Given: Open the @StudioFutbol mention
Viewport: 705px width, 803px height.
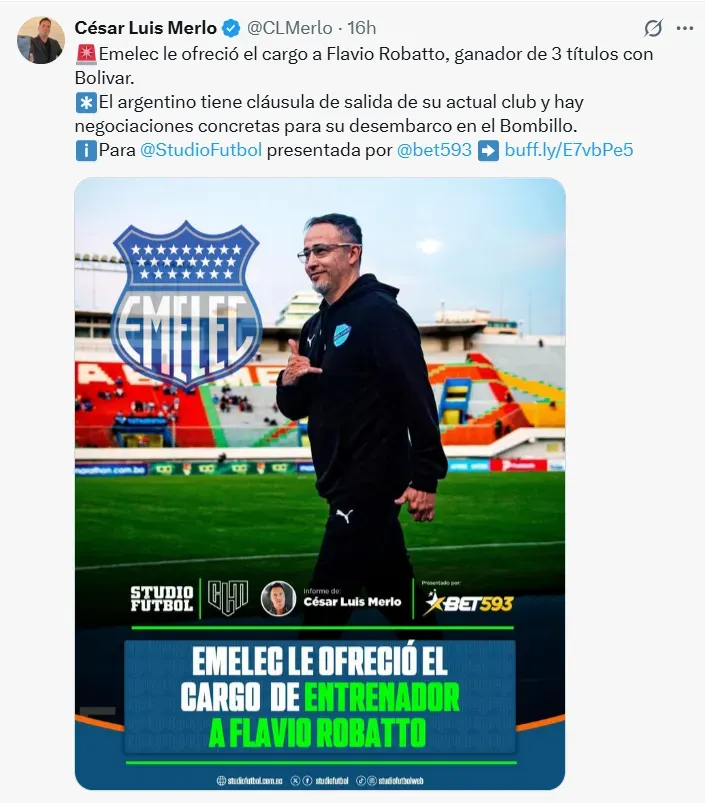Looking at the screenshot, I should click(201, 150).
